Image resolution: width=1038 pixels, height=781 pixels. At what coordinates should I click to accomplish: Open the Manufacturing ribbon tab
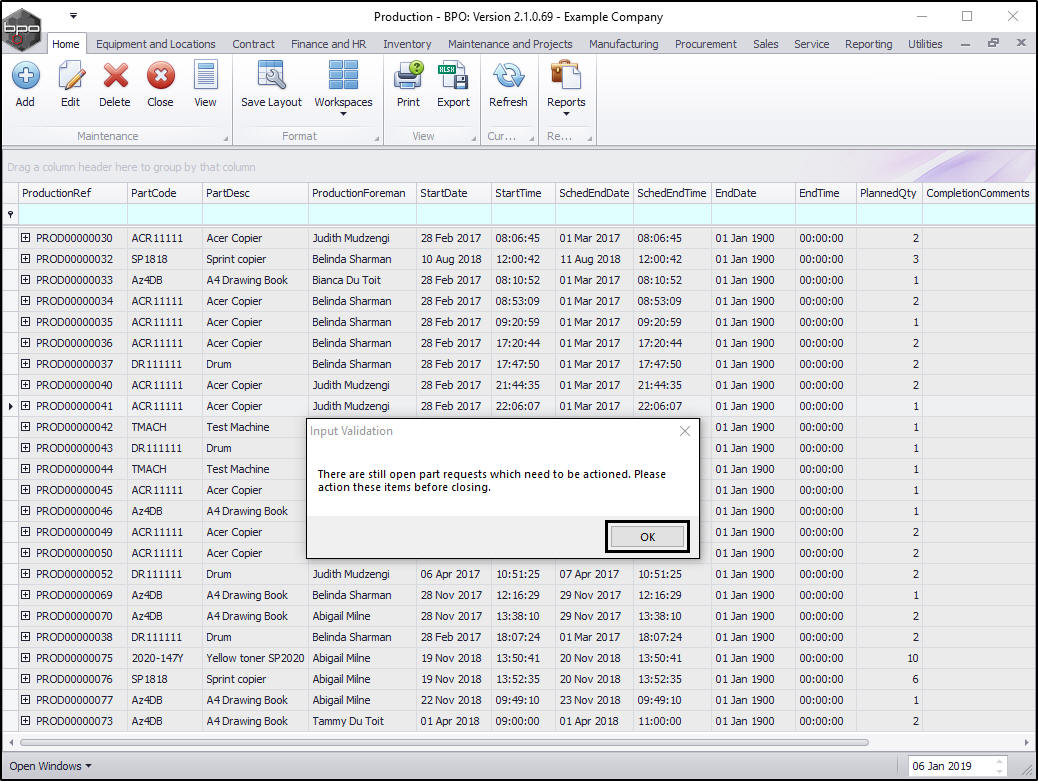tap(623, 44)
